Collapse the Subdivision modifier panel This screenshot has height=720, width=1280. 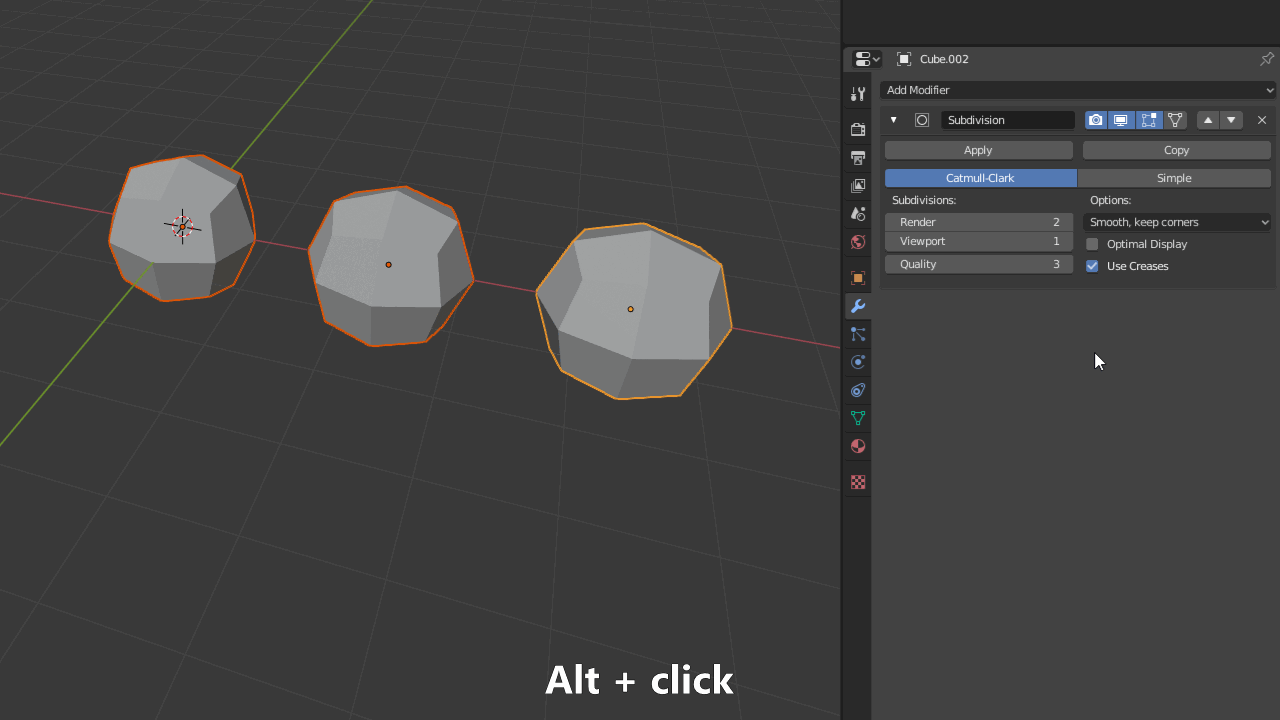pyautogui.click(x=893, y=120)
